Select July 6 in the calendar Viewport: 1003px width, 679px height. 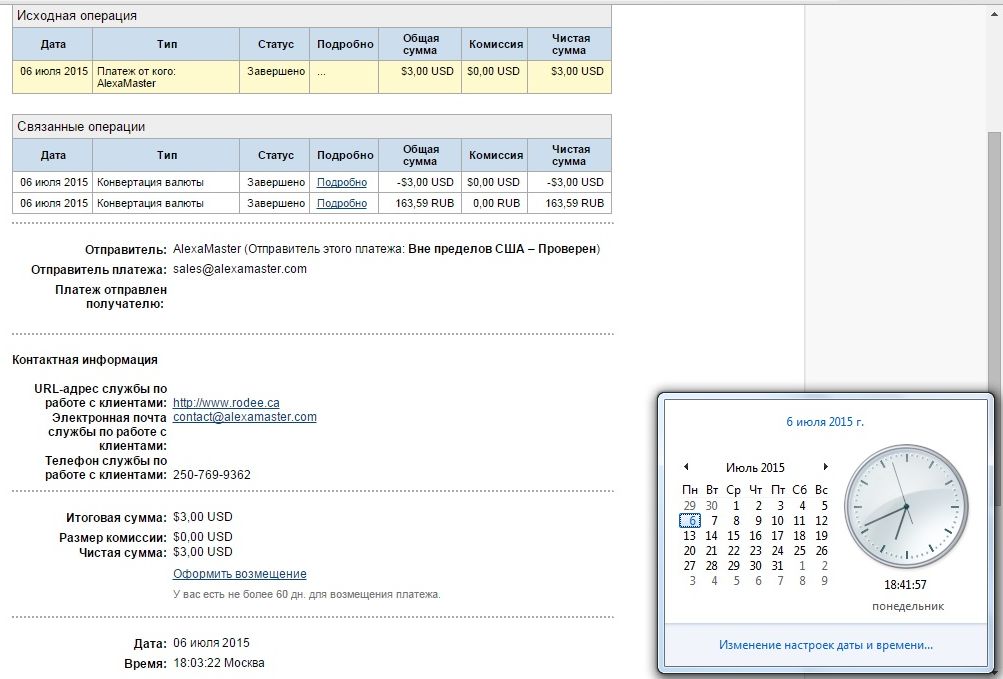click(x=690, y=521)
